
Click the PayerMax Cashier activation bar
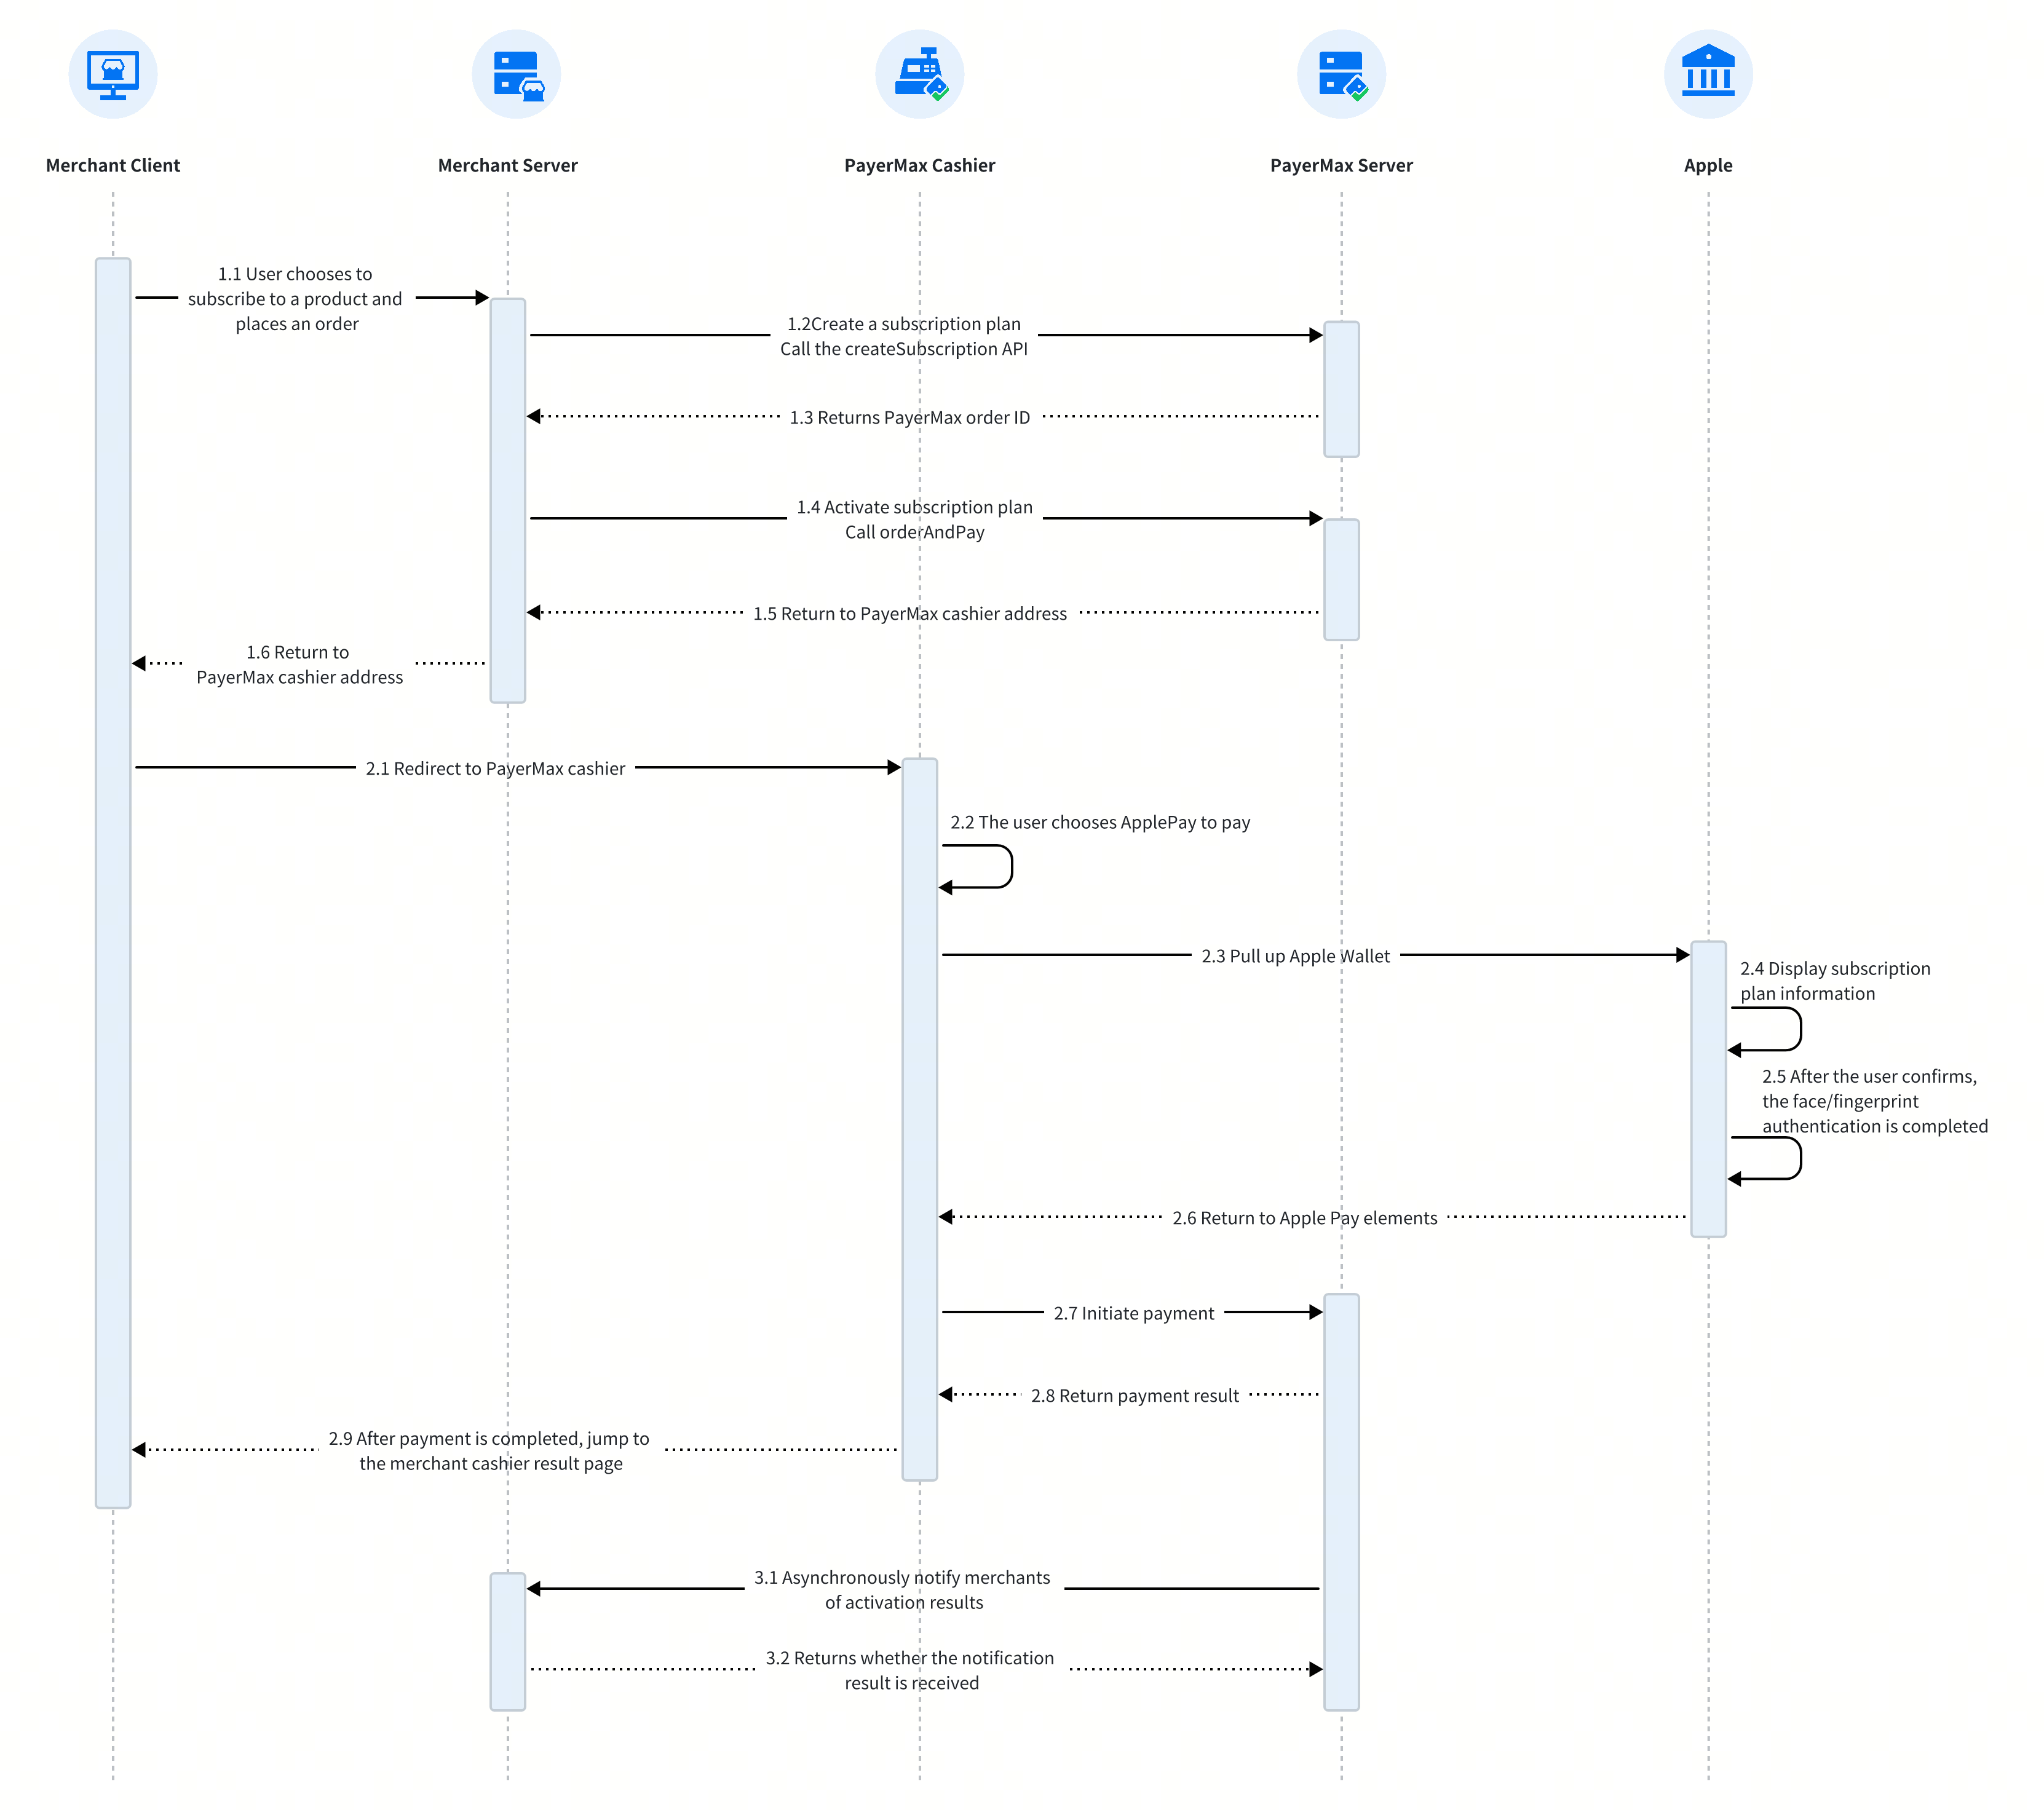[920, 1119]
